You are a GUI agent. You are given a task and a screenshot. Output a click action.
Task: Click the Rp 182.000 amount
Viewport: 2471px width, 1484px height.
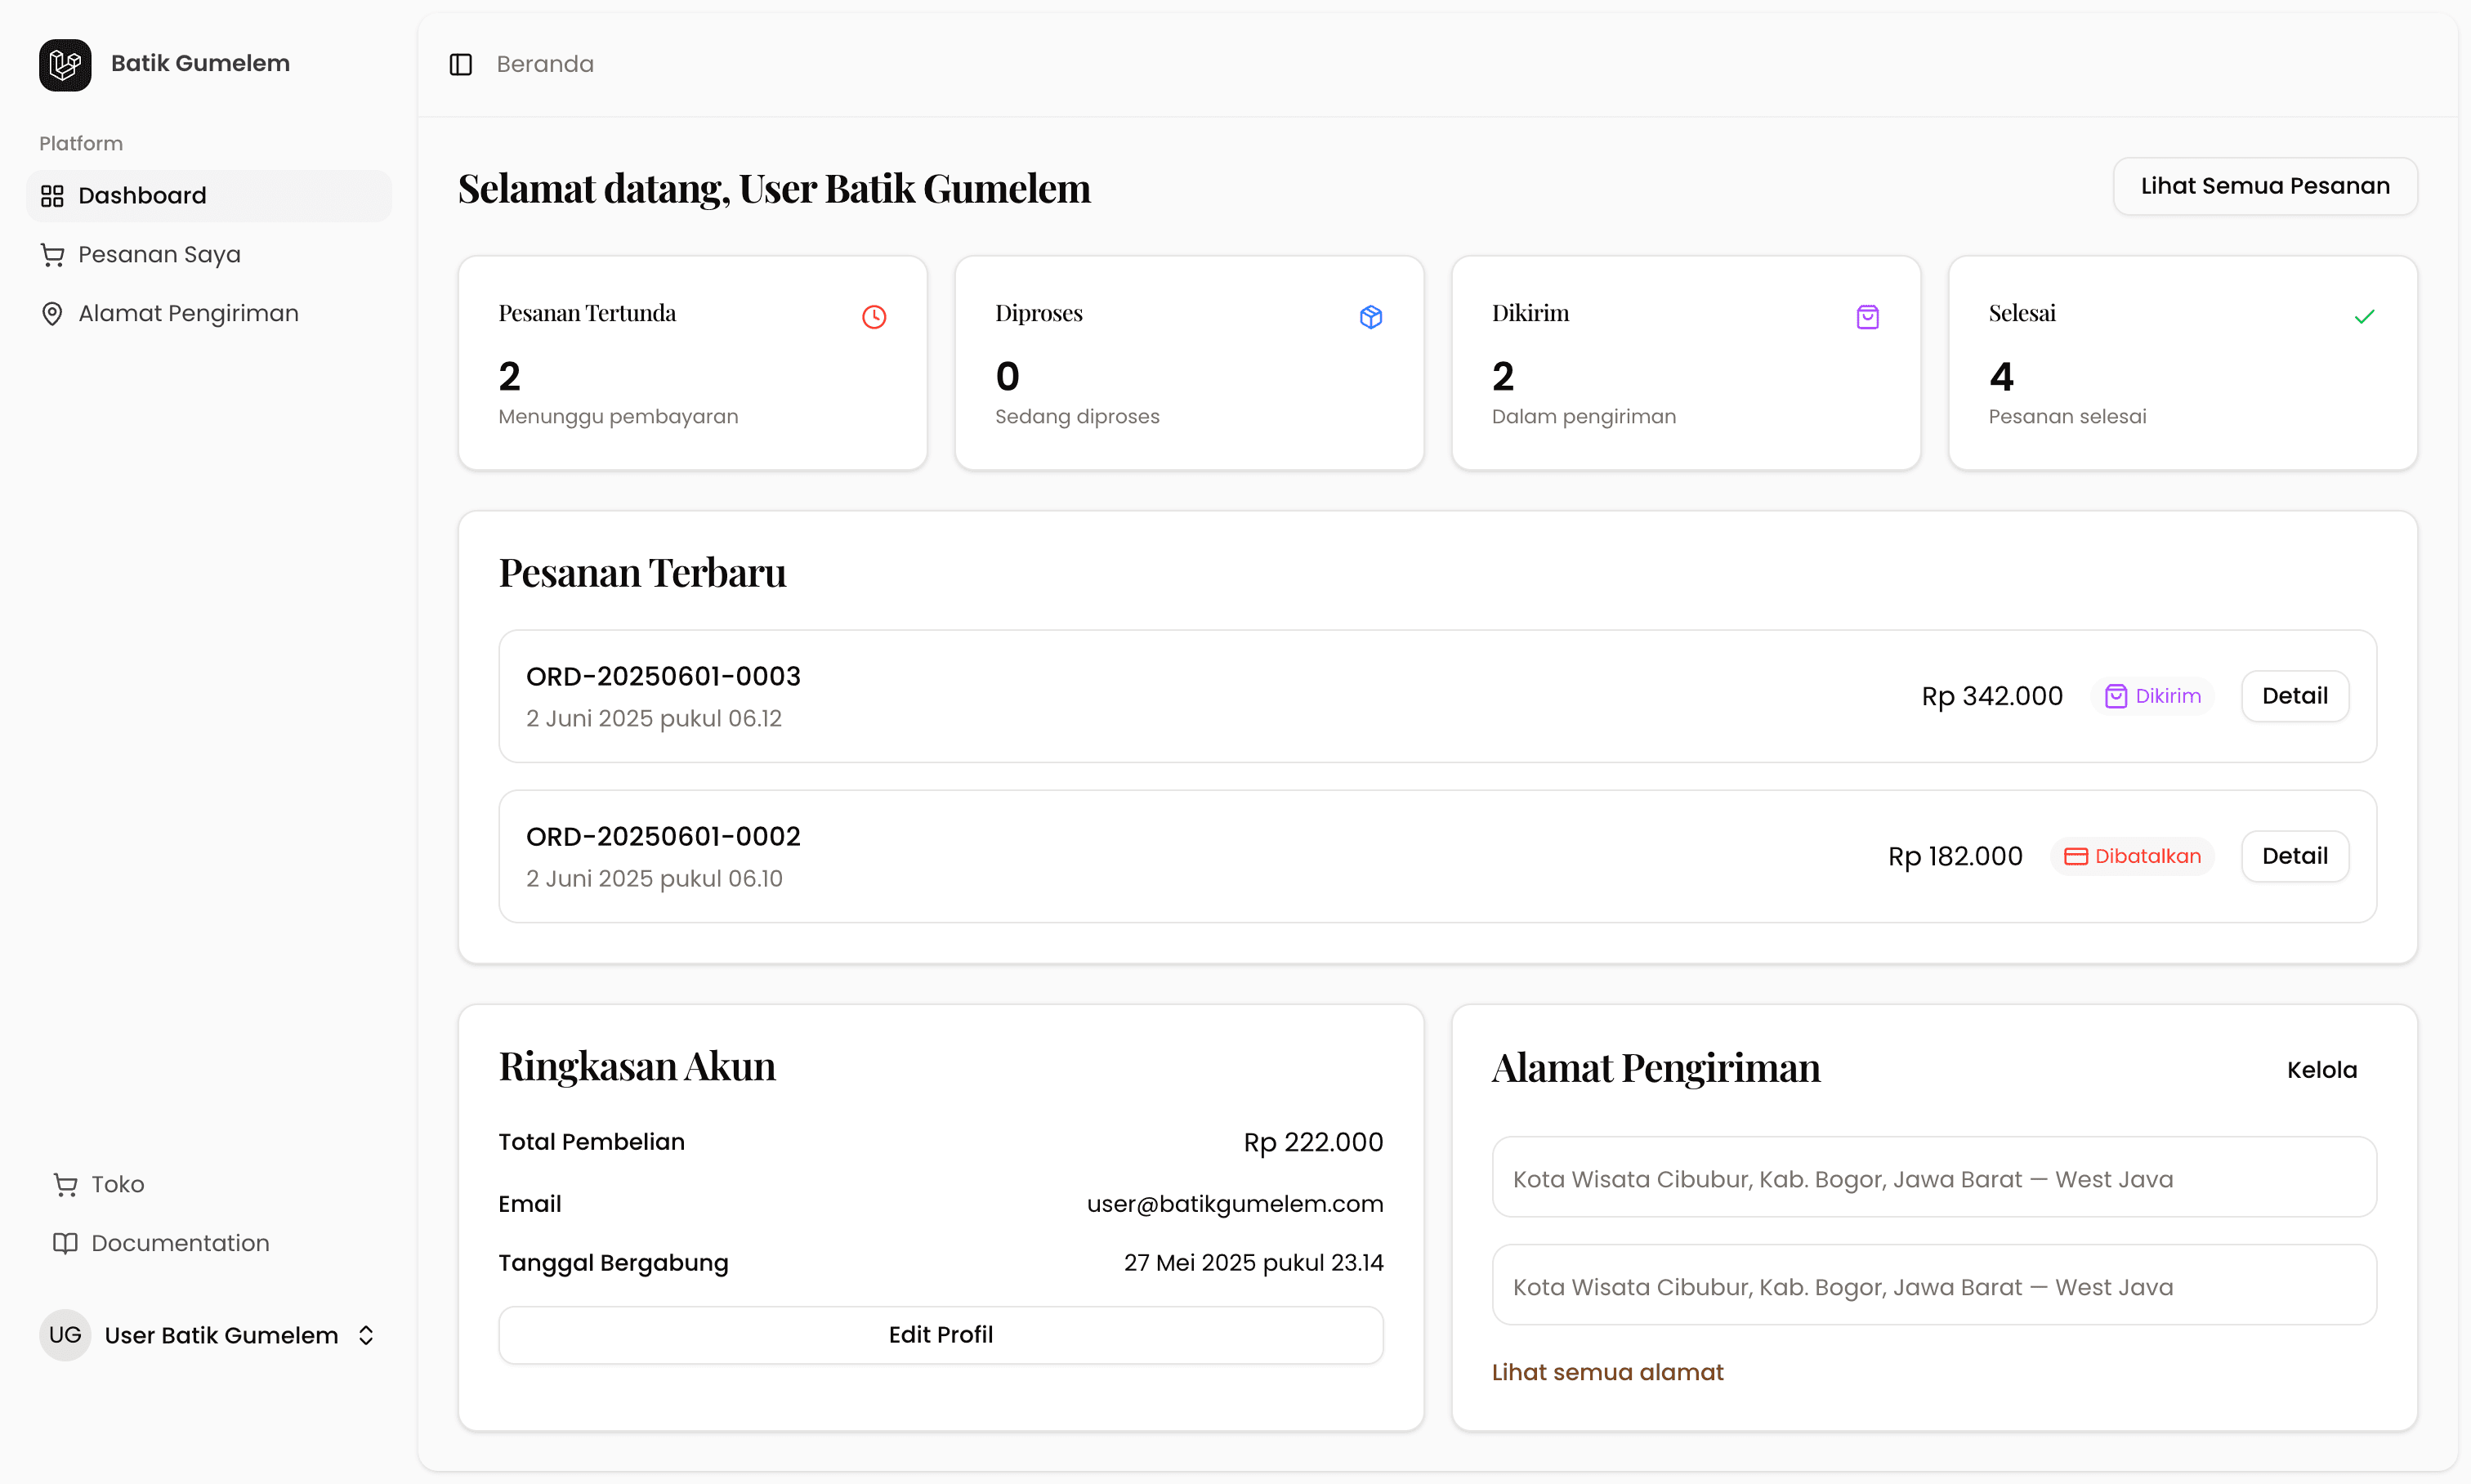point(1955,857)
